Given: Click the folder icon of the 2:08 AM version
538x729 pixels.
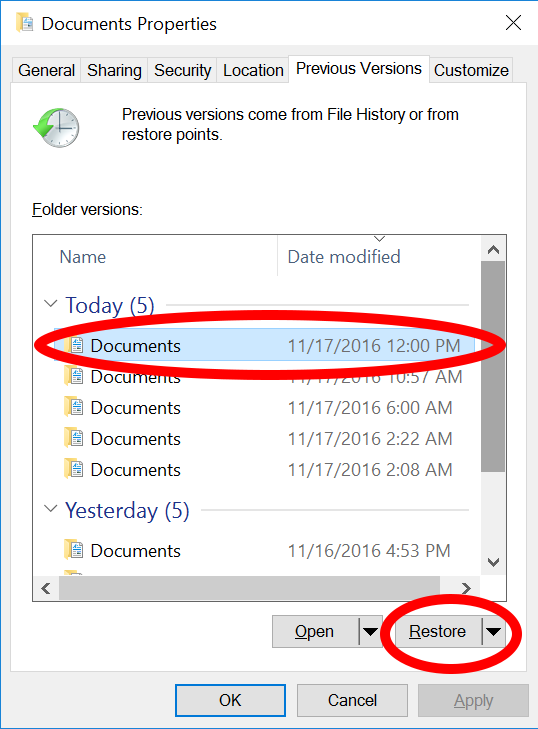Looking at the screenshot, I should pyautogui.click(x=74, y=469).
